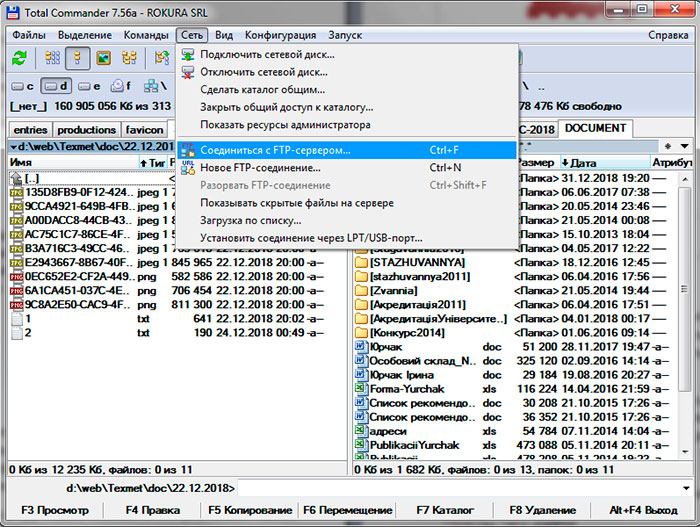Click the New FTP connection URL icon

click(188, 168)
